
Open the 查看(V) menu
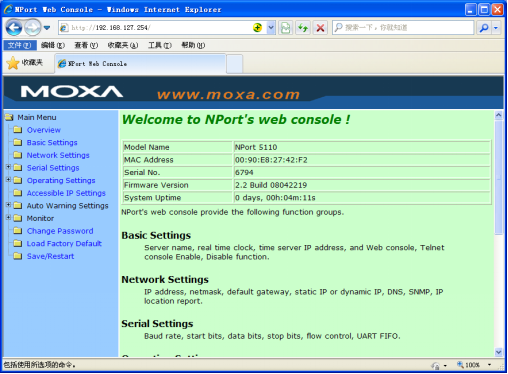coord(86,45)
